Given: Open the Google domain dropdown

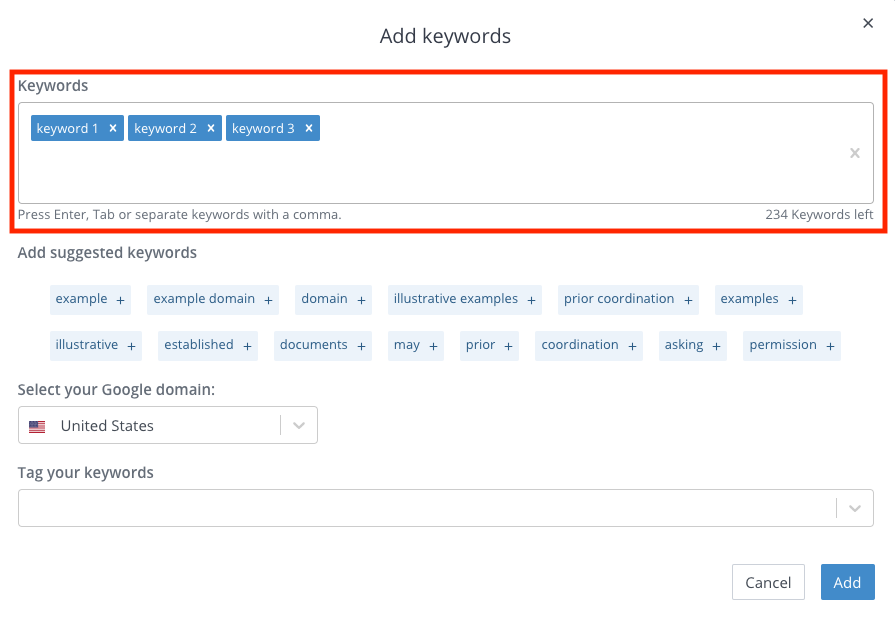Looking at the screenshot, I should [x=168, y=425].
